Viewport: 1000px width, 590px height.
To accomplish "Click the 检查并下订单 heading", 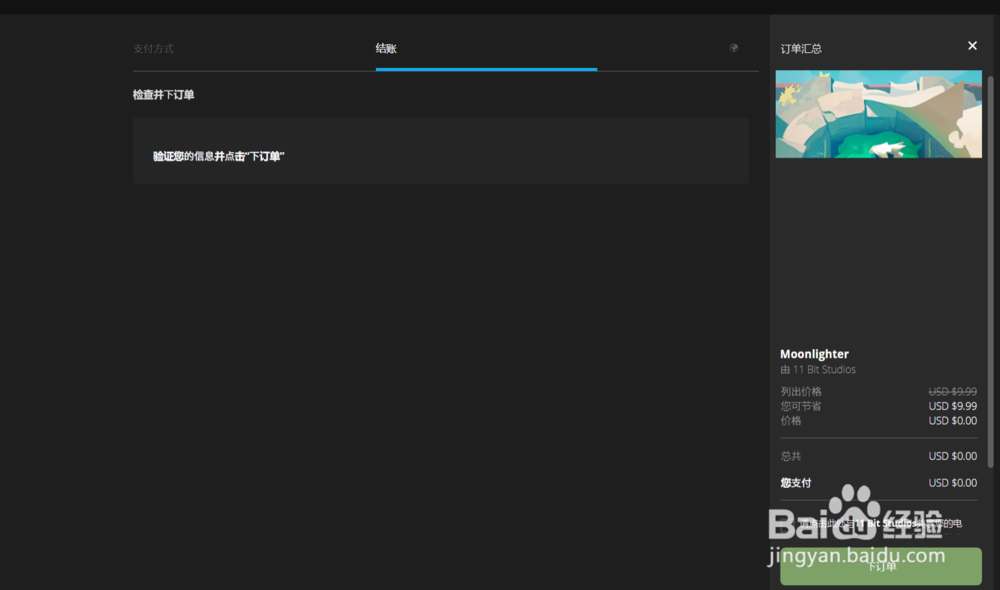I will [x=163, y=95].
